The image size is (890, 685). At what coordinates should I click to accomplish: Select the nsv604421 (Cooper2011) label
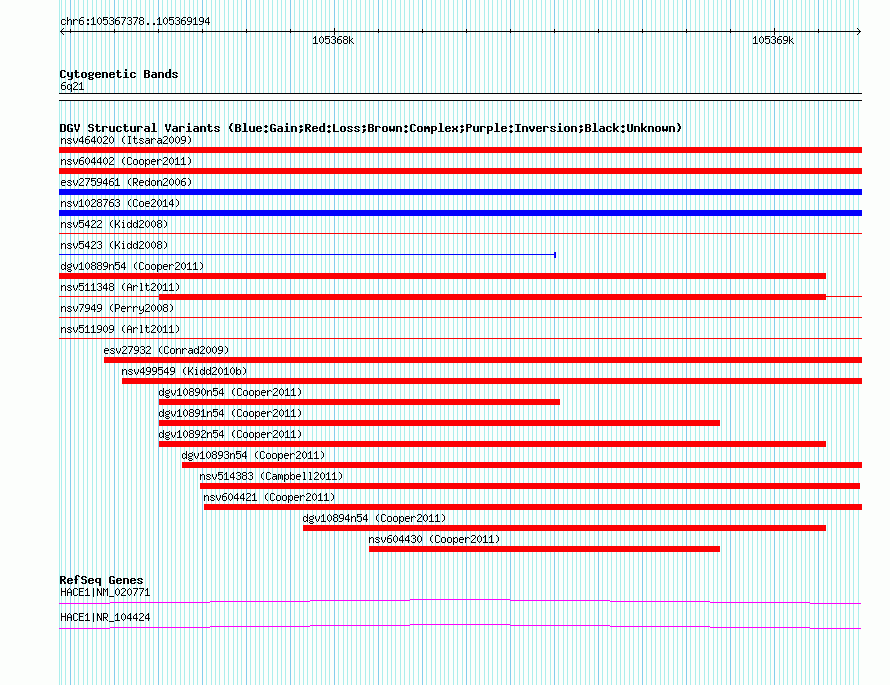(x=270, y=497)
